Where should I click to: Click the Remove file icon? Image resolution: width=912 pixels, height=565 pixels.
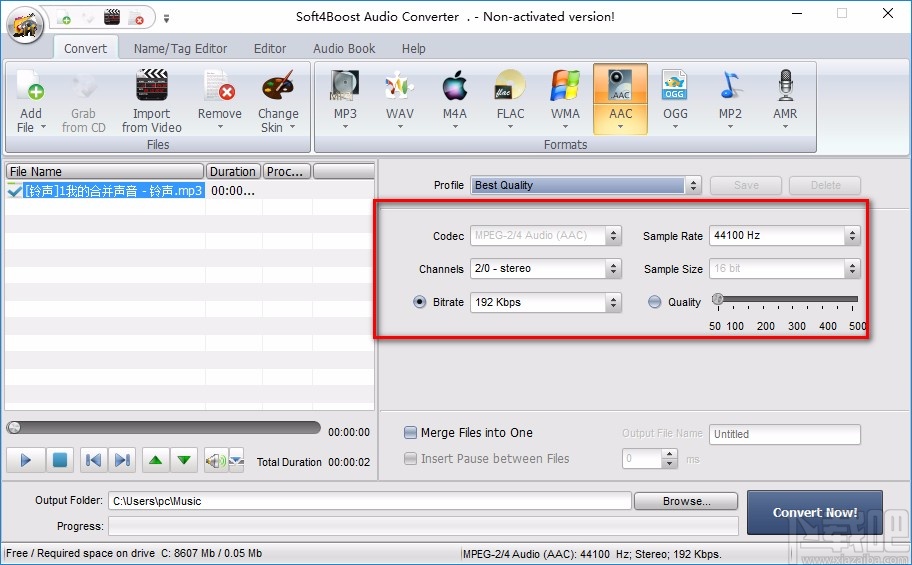219,87
